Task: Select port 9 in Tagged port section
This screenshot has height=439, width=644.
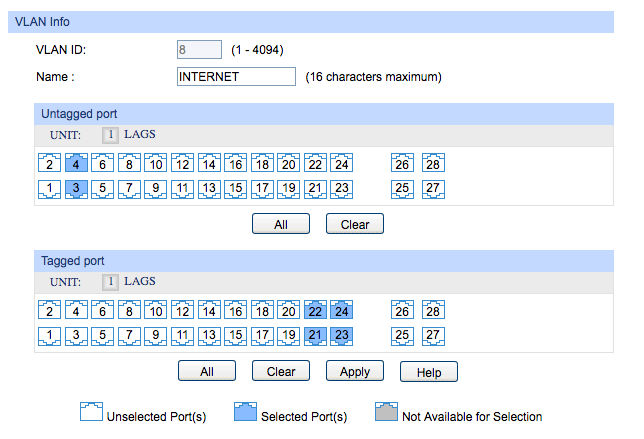Action: pyautogui.click(x=156, y=336)
